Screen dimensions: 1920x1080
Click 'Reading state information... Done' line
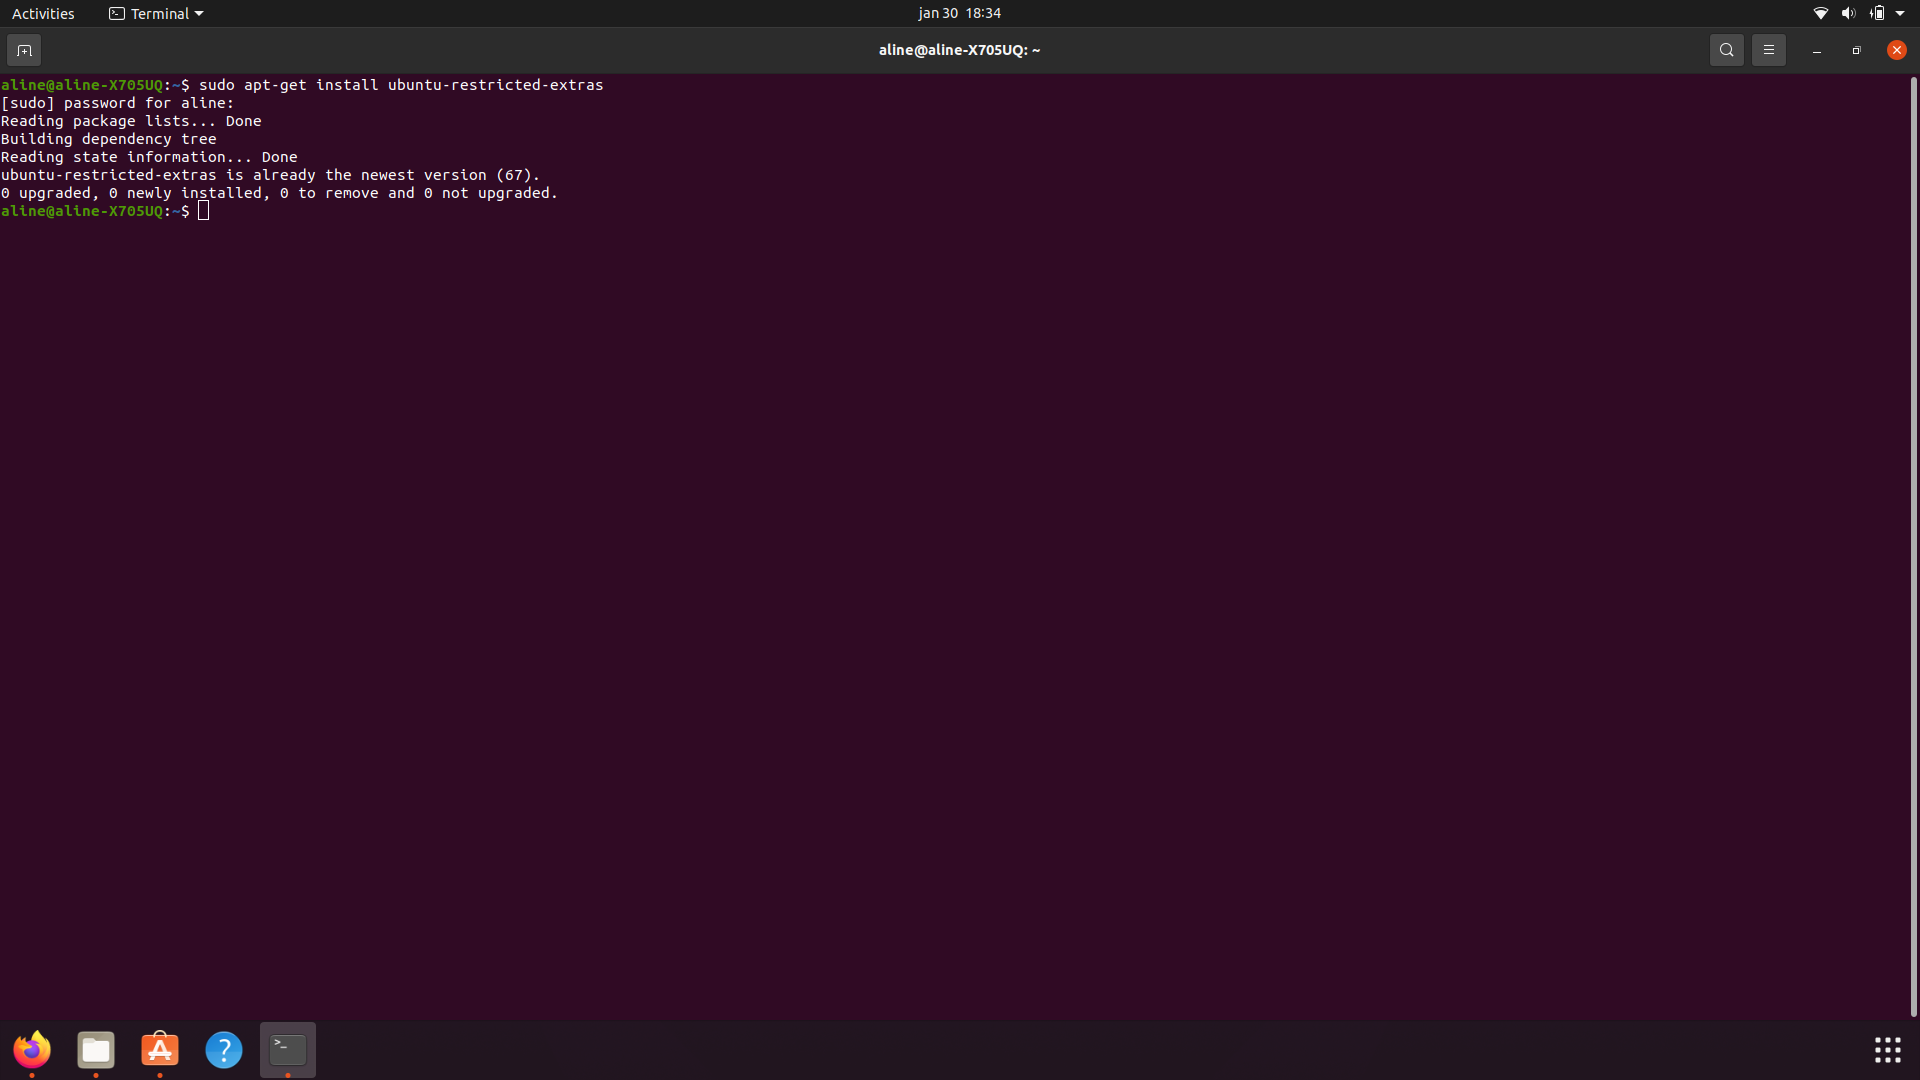(149, 157)
